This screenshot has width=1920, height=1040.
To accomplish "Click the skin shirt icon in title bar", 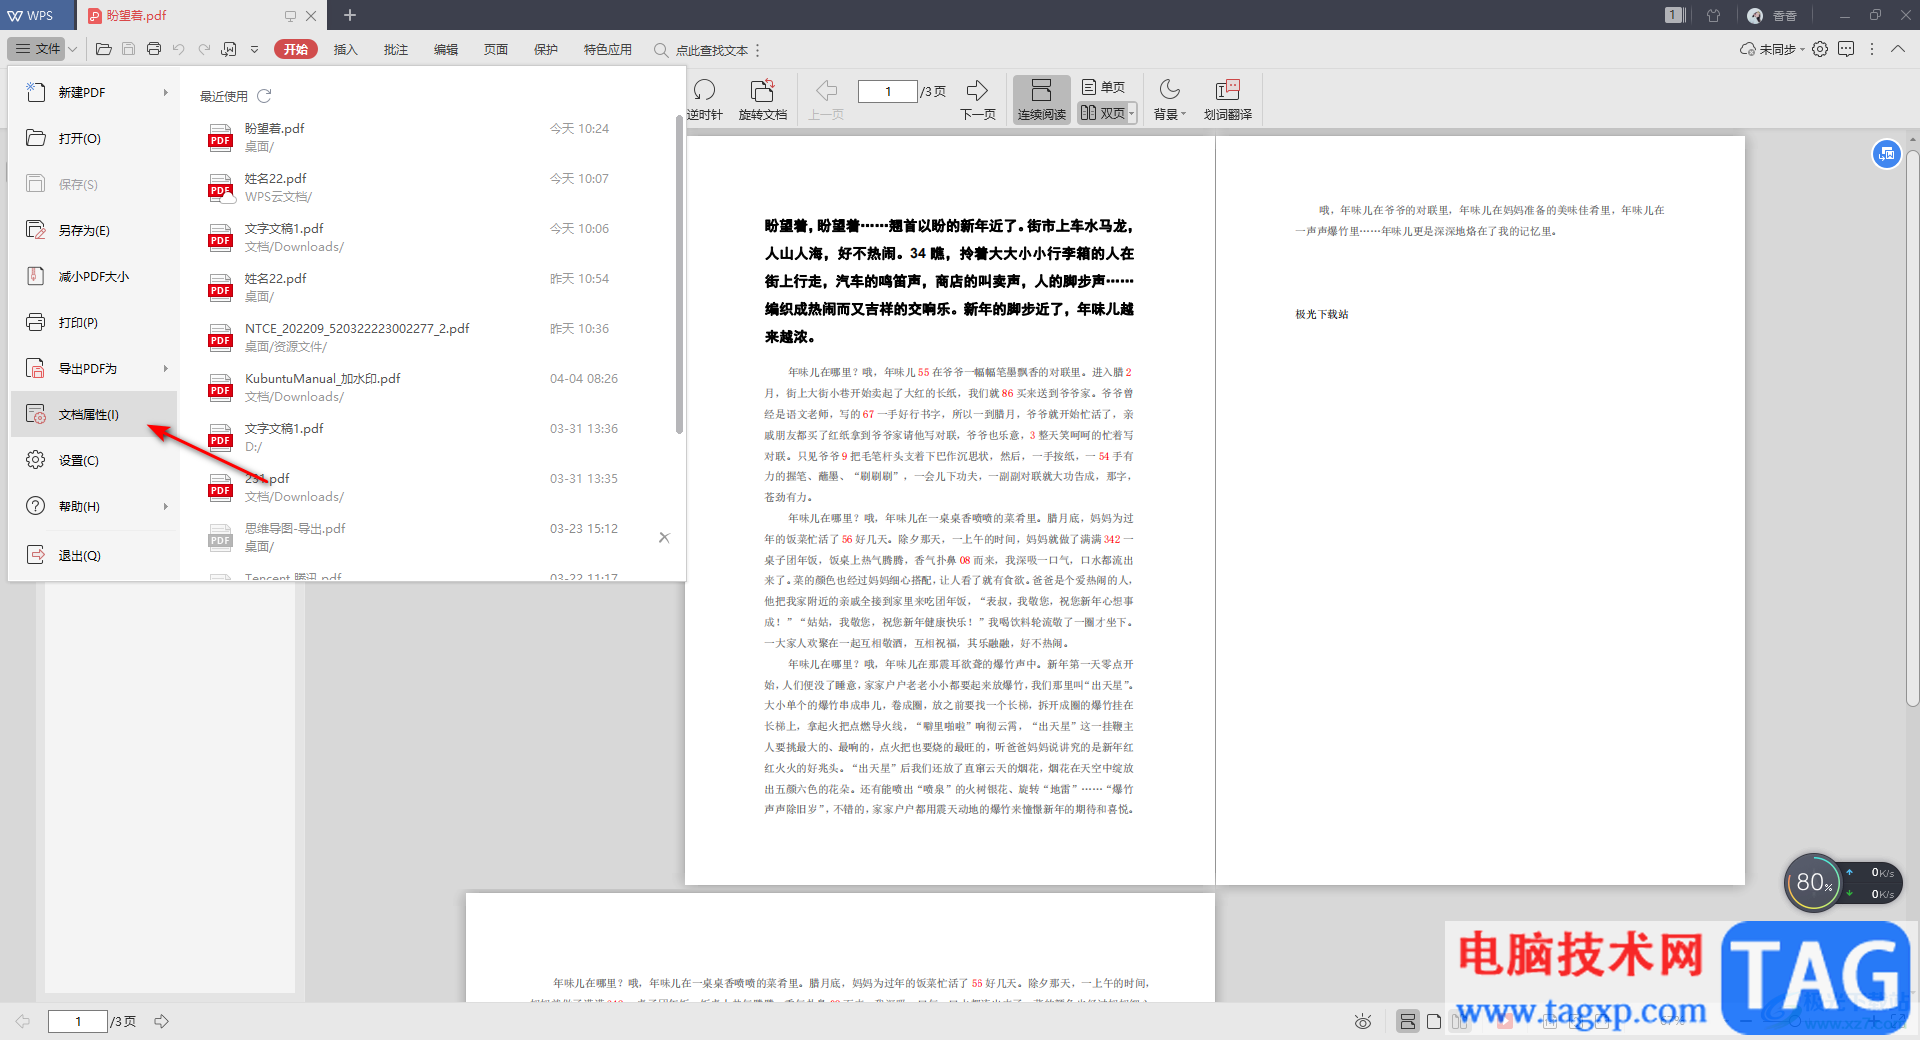I will pos(1714,15).
